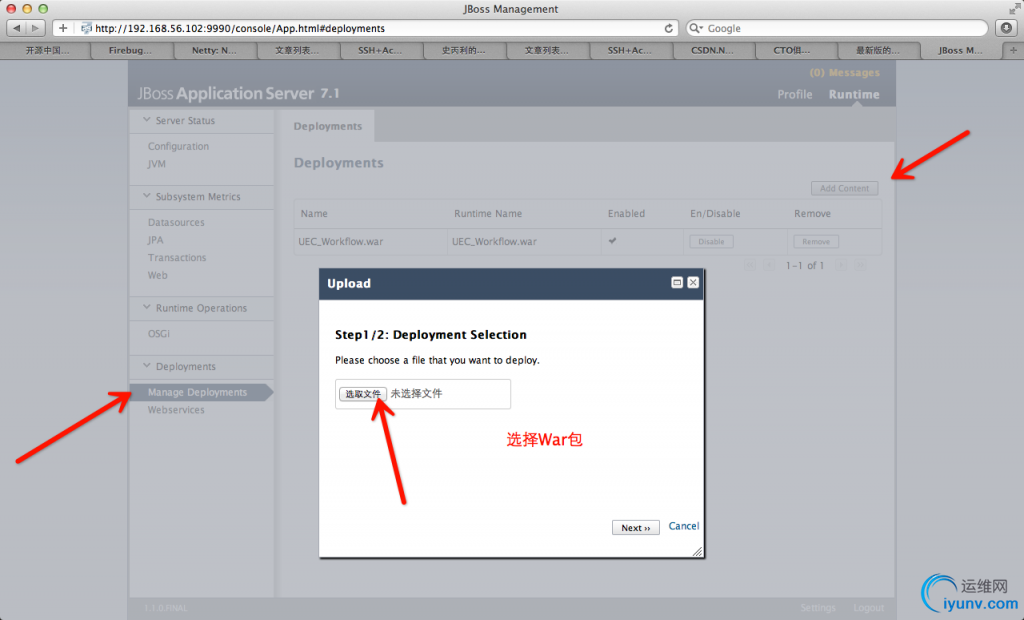
Task: Switch to the 开源中国 browser tab
Action: coord(47,50)
